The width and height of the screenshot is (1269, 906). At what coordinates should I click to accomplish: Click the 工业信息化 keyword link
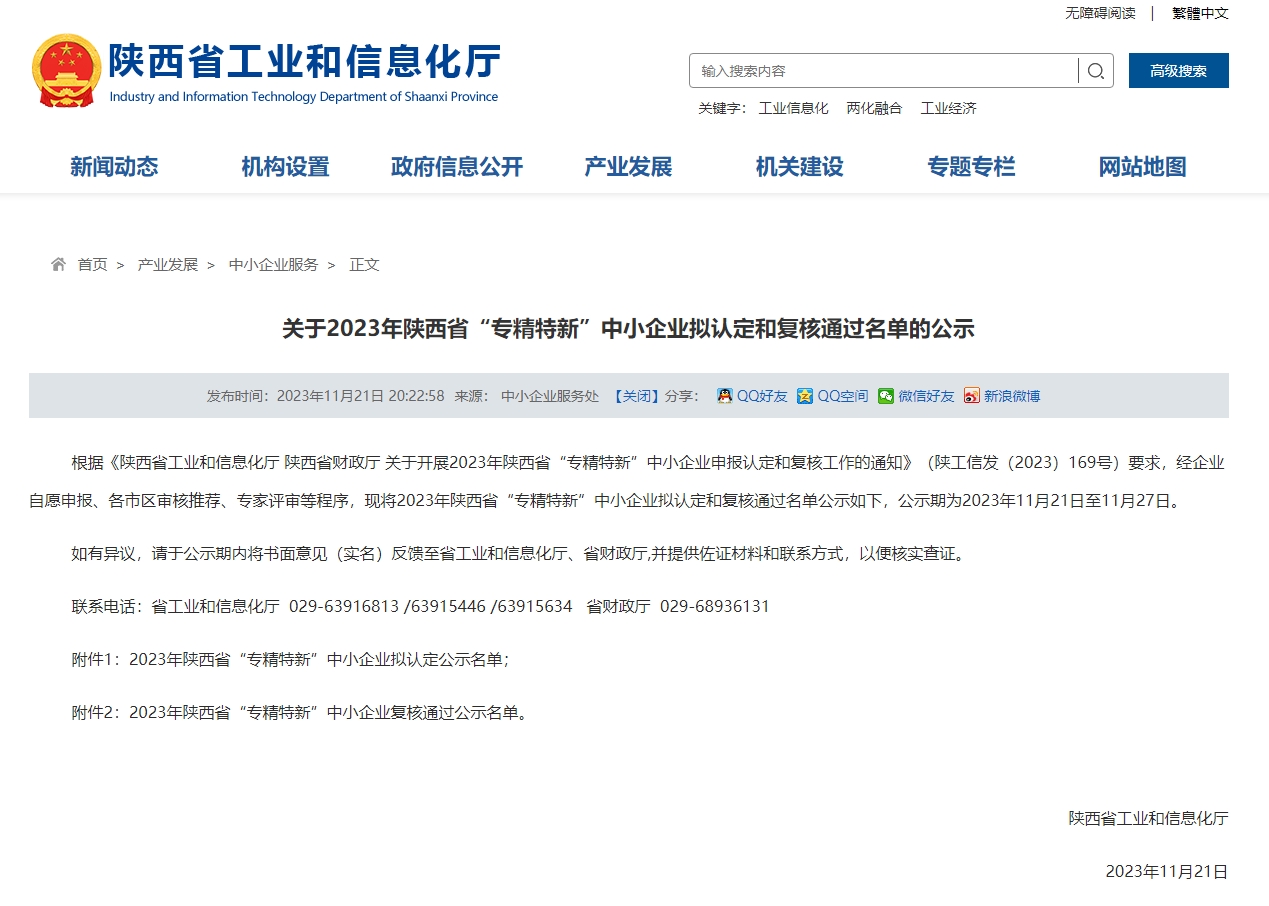point(793,108)
